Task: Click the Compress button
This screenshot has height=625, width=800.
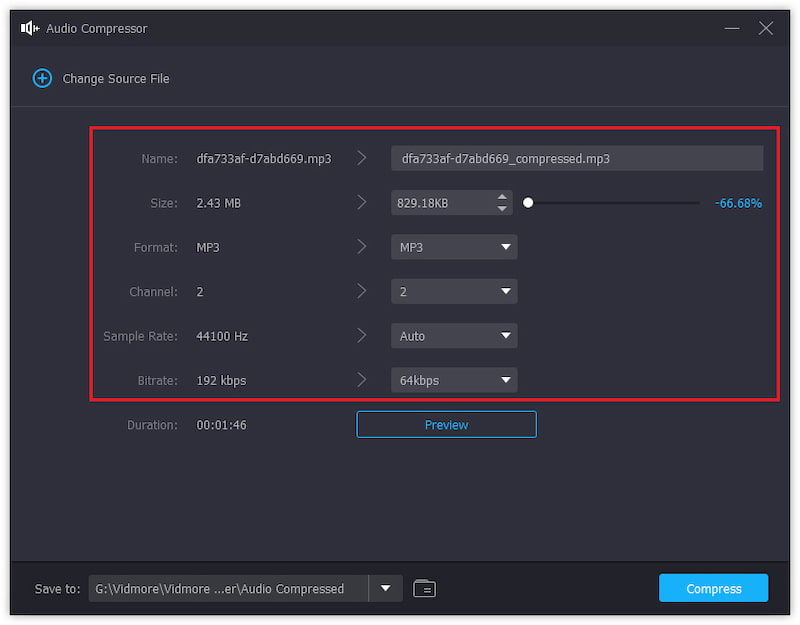Action: pos(713,588)
